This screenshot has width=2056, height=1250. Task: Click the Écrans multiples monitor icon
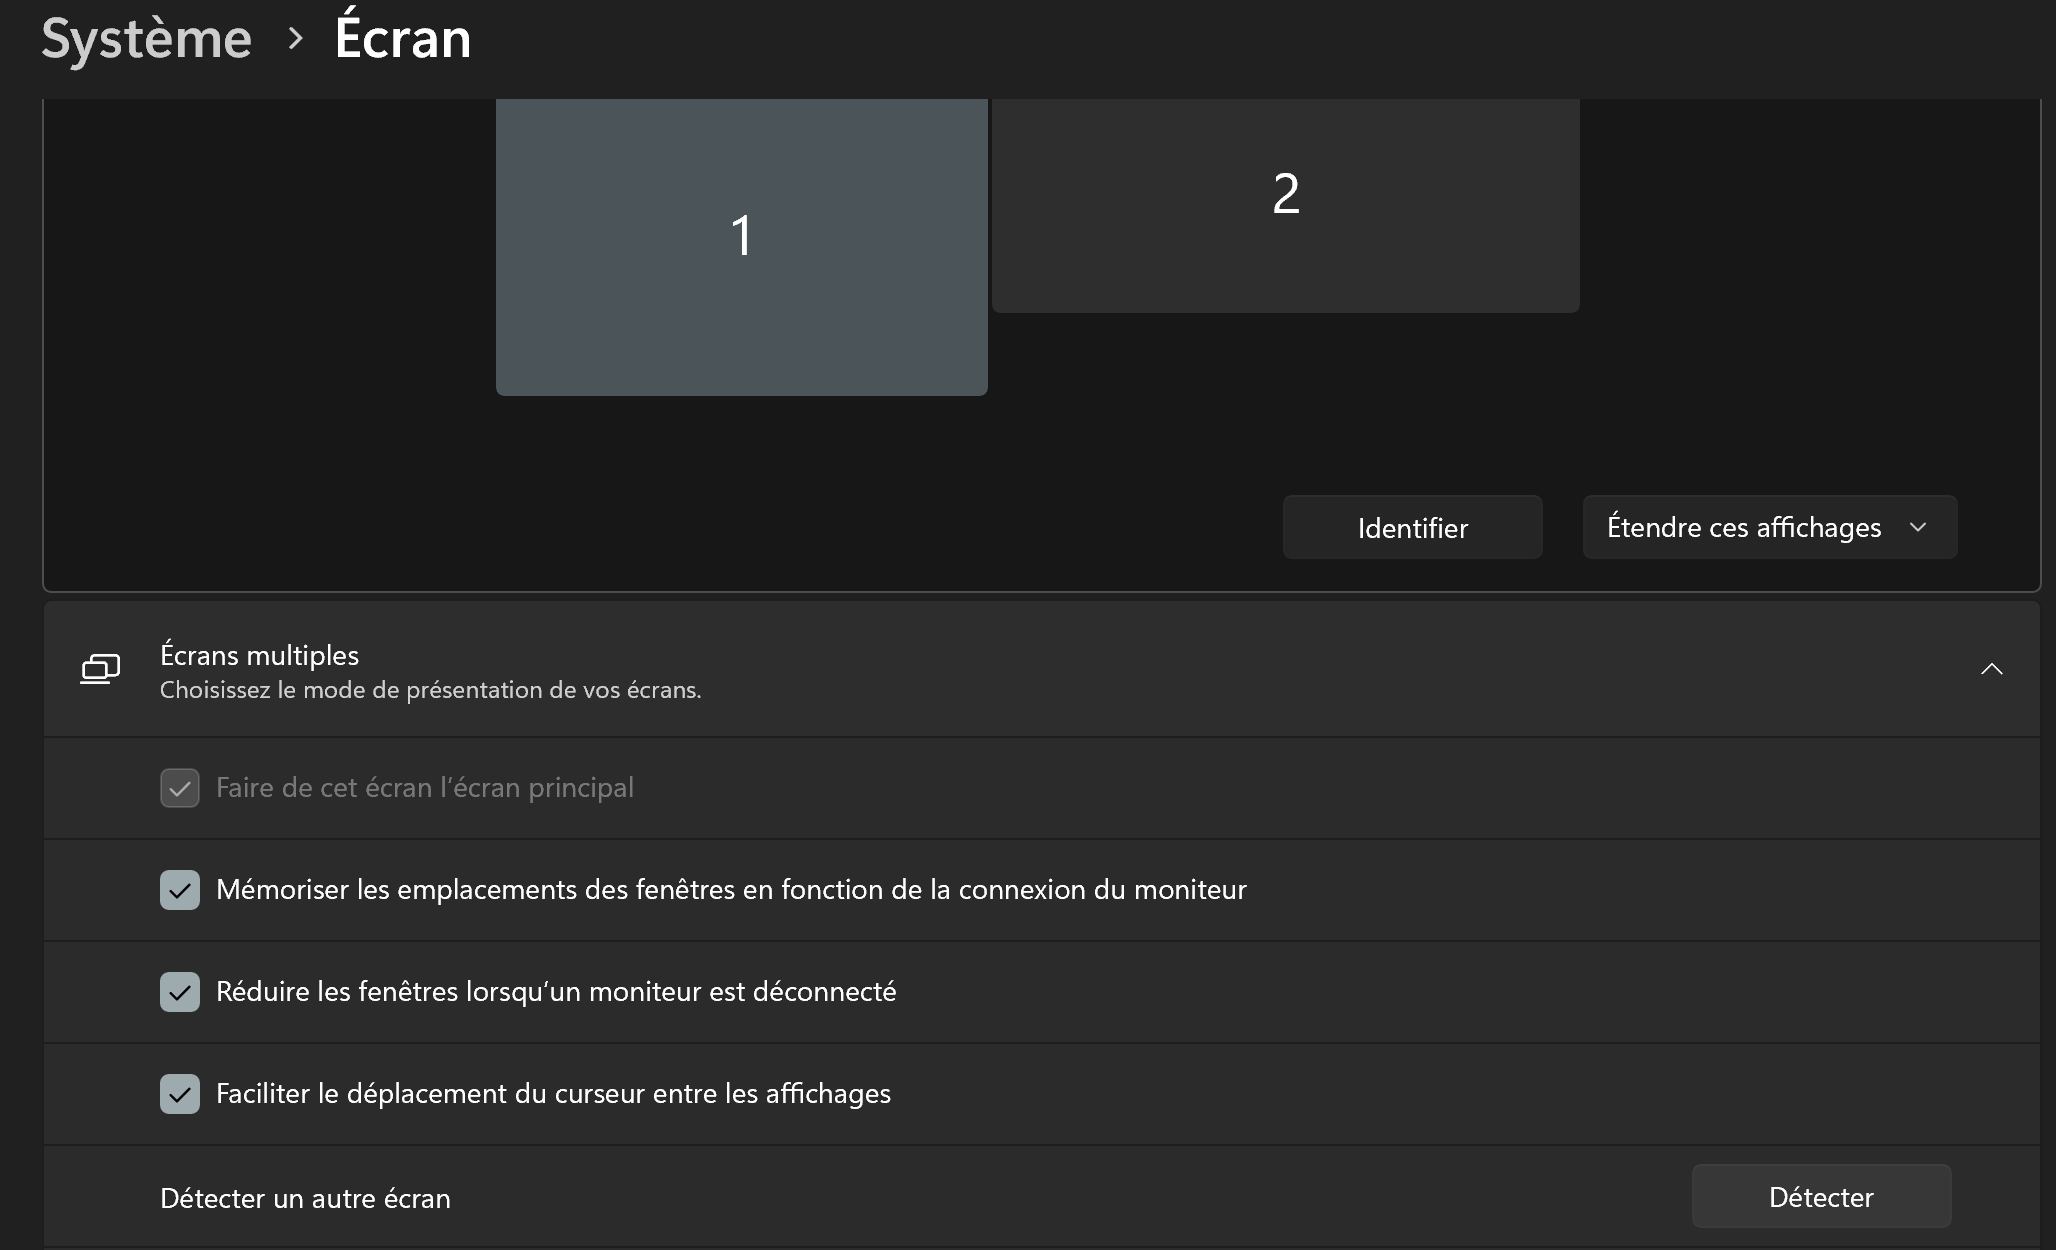[x=100, y=669]
